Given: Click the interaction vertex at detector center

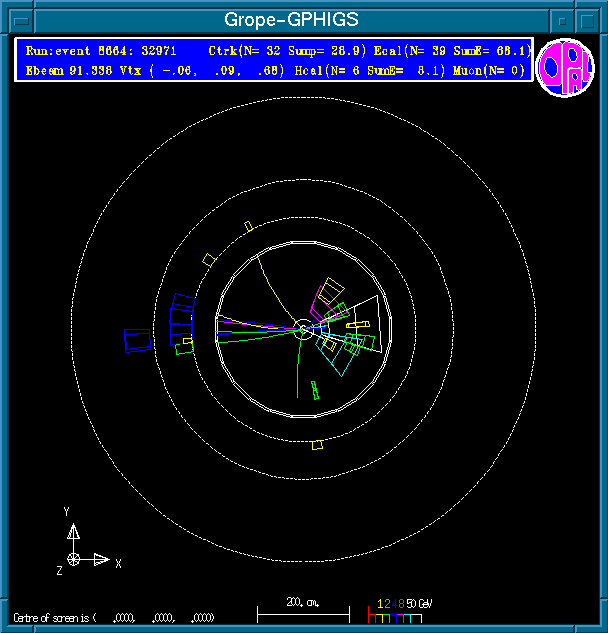Looking at the screenshot, I should (x=303, y=327).
